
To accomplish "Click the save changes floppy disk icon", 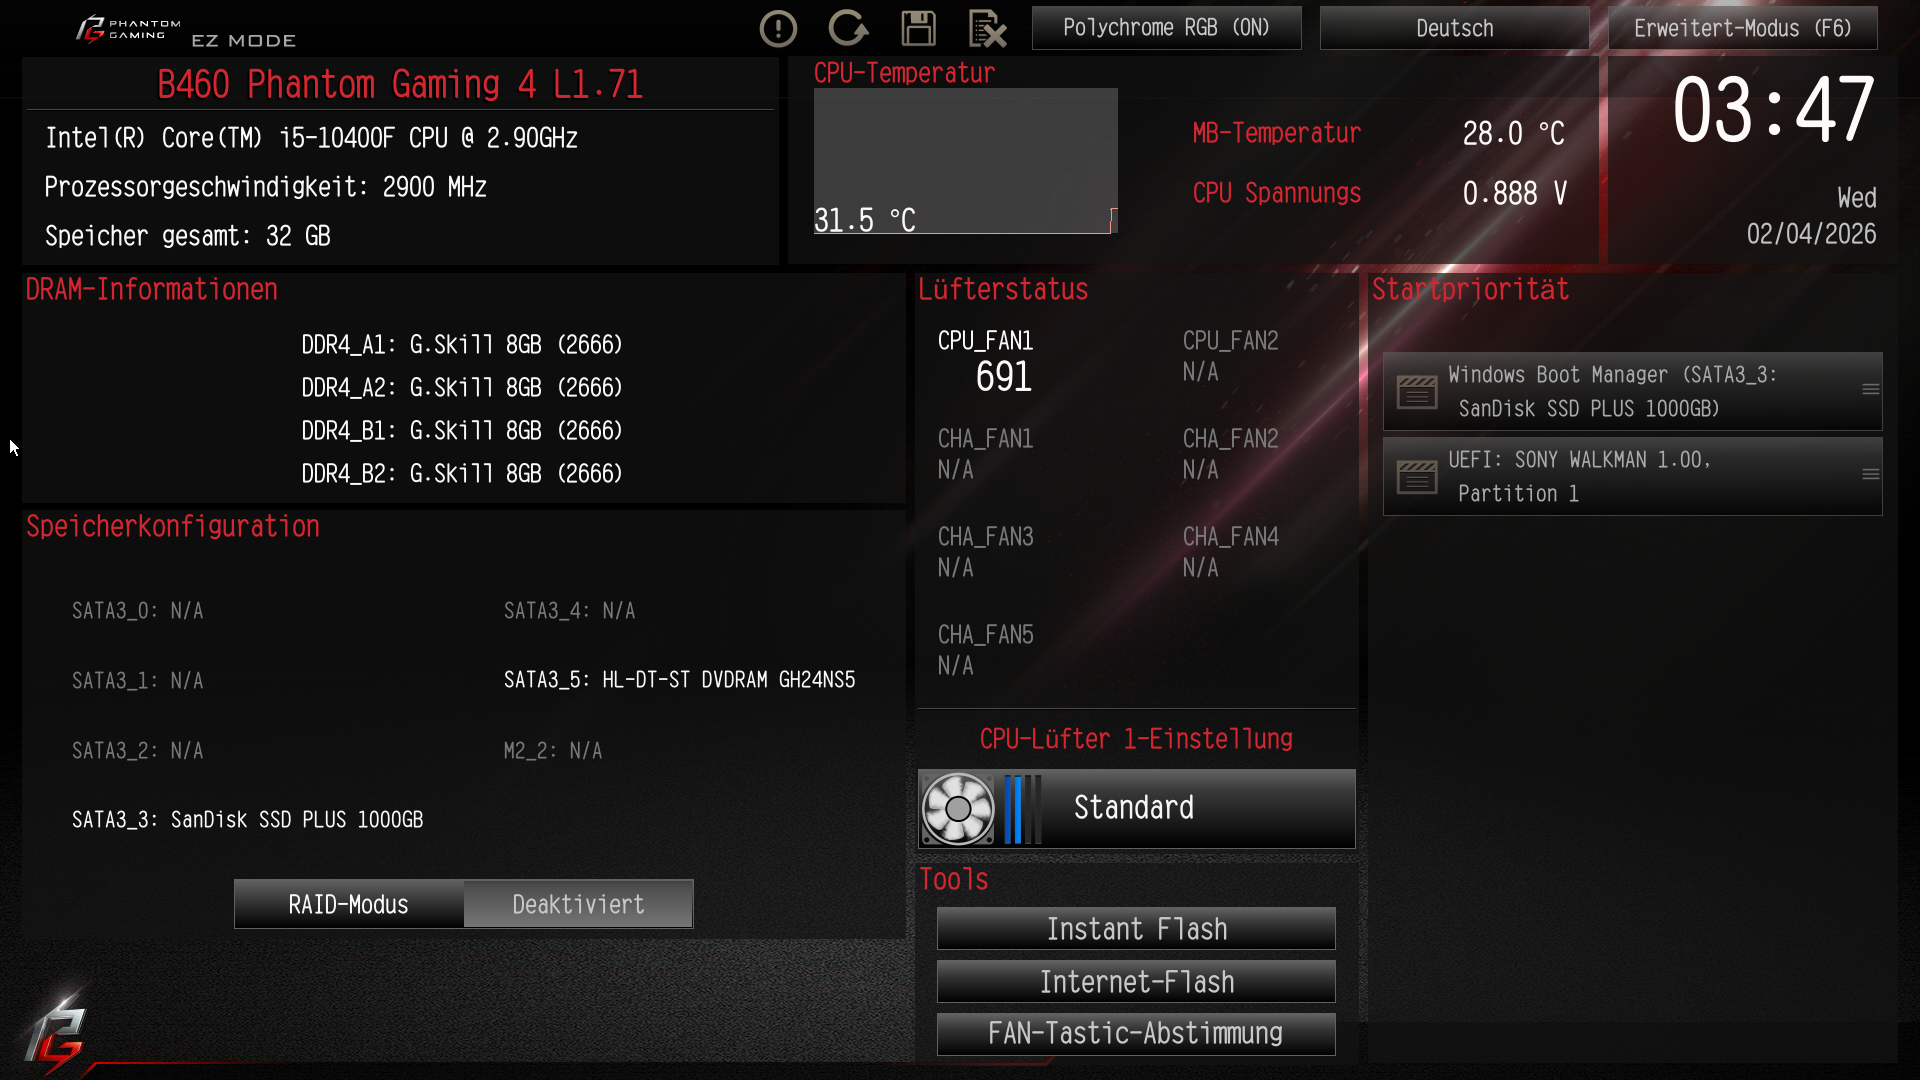I will point(918,28).
